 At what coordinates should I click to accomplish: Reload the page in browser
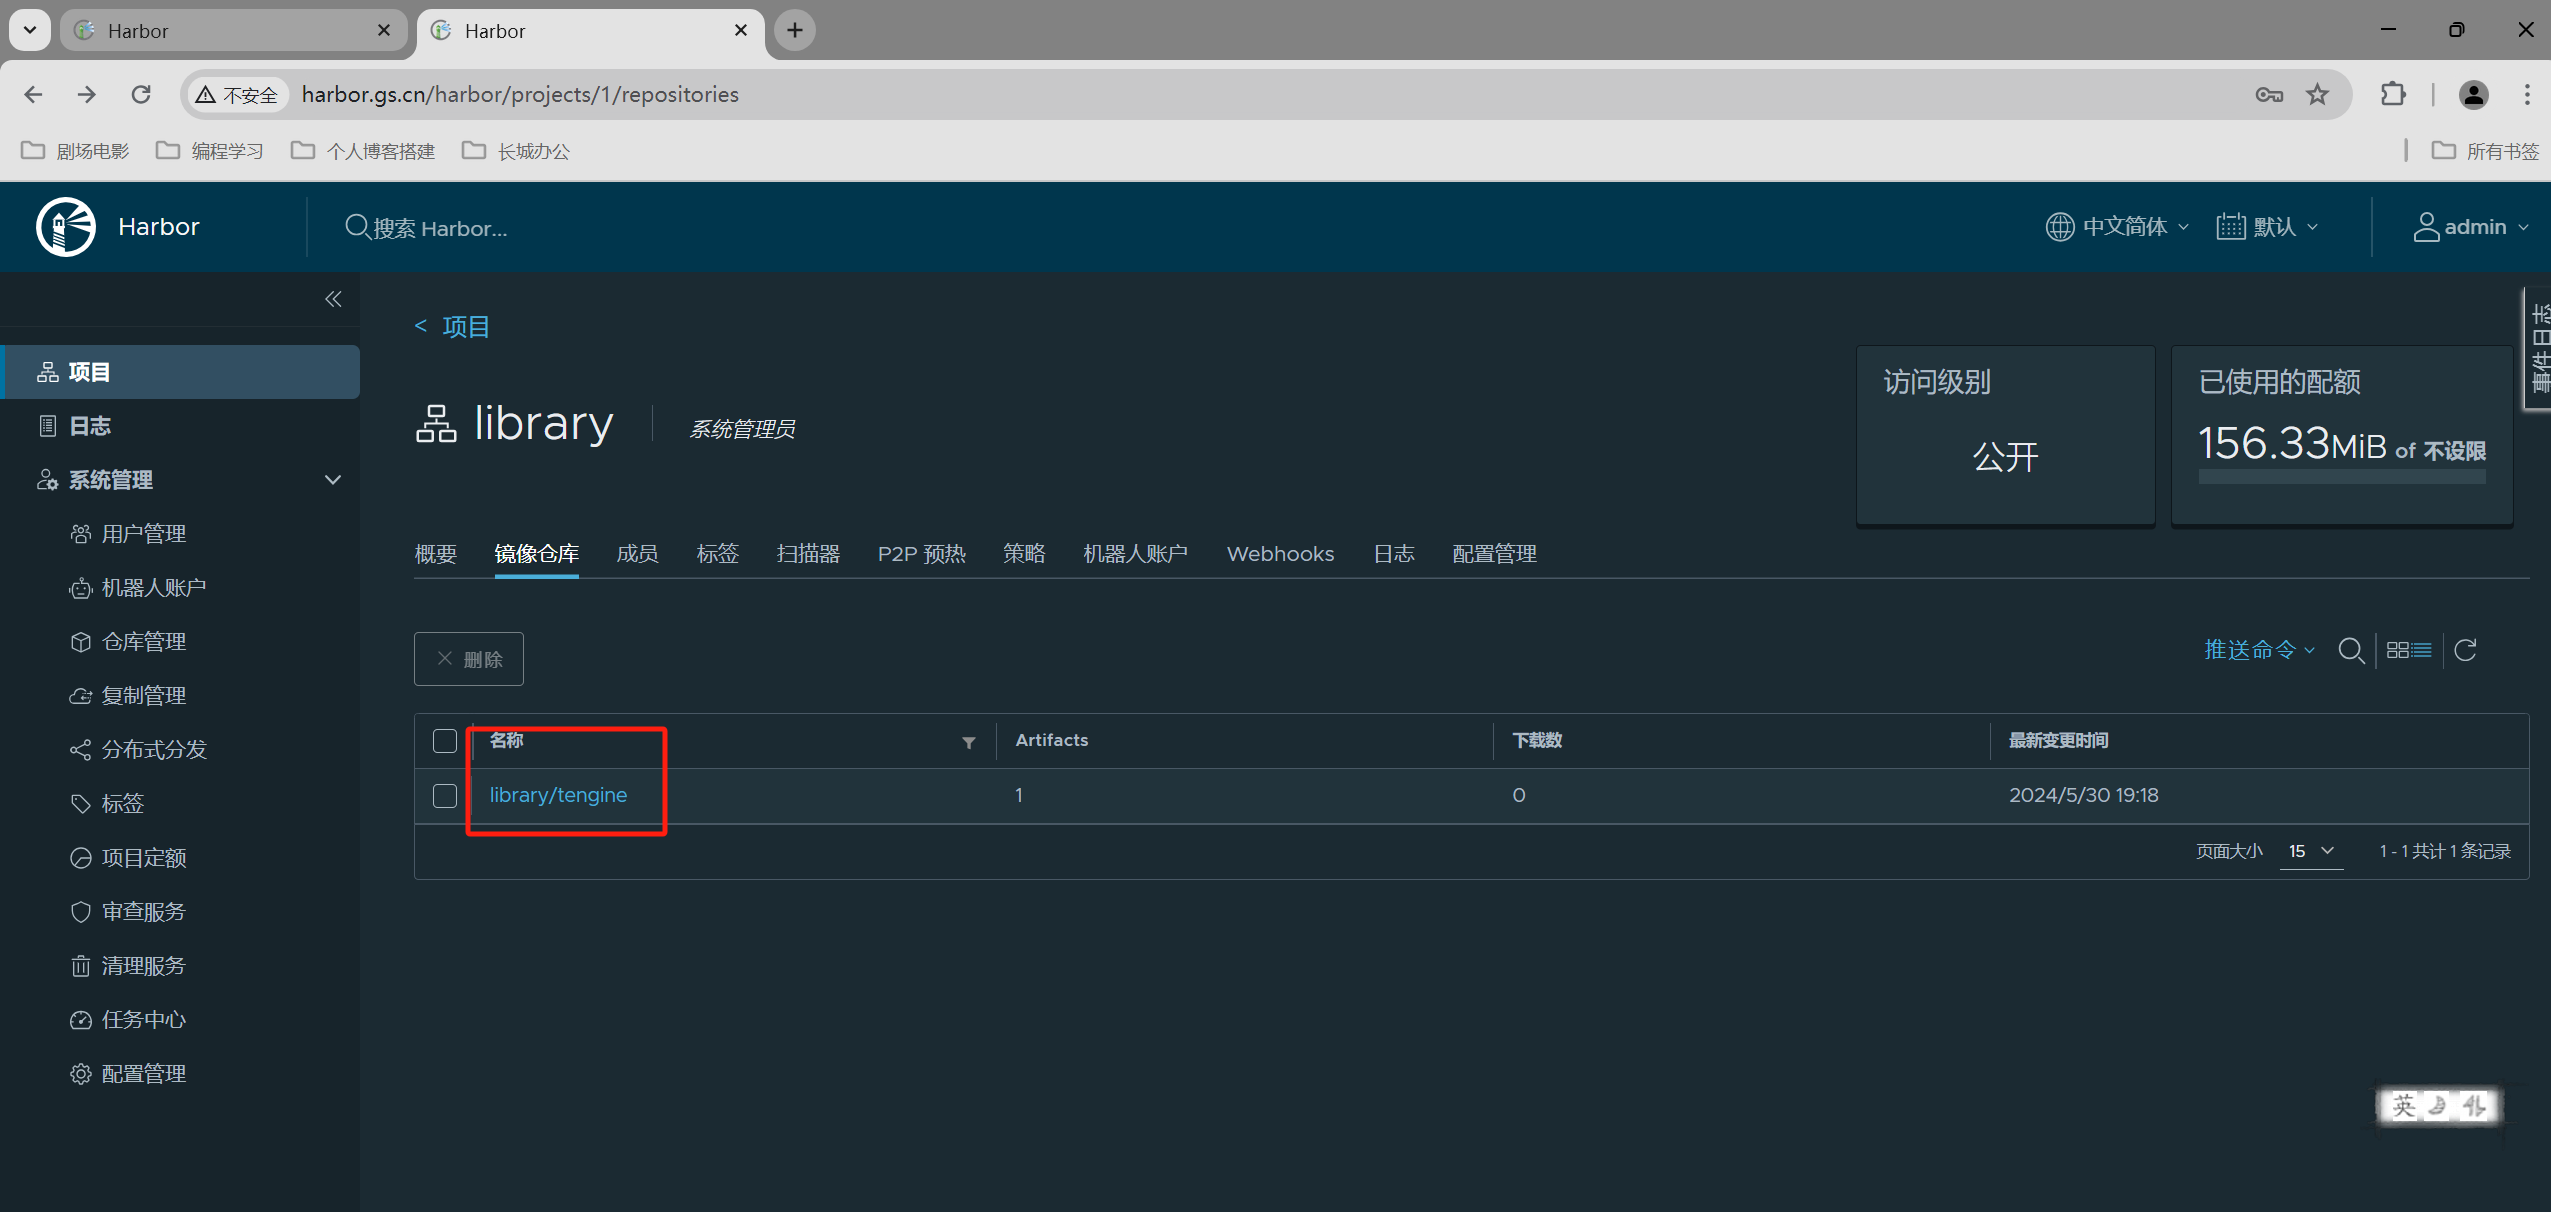pyautogui.click(x=141, y=94)
